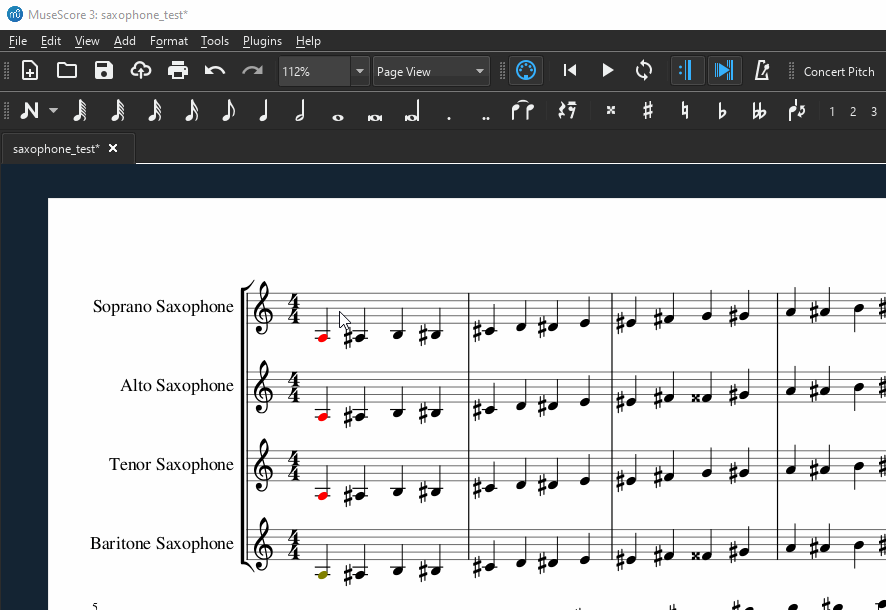The width and height of the screenshot is (886, 610).
Task: Toggle the metronome
Action: click(762, 71)
